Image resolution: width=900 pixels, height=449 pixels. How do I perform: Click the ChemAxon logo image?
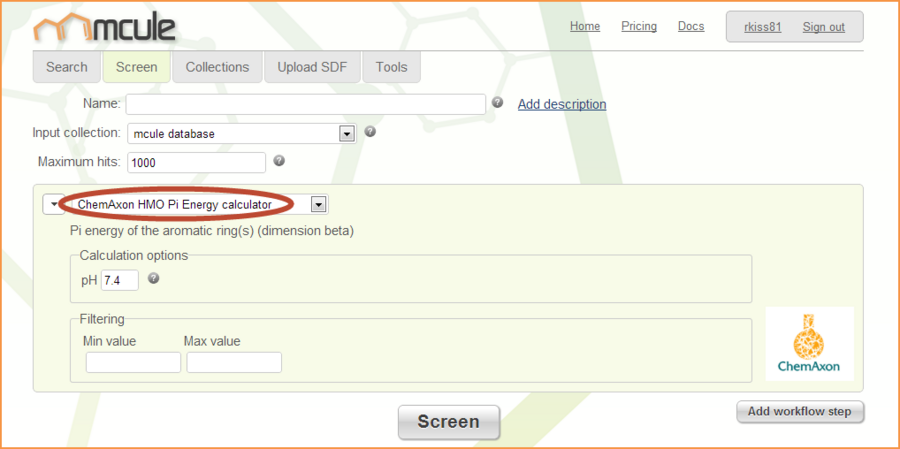pyautogui.click(x=809, y=343)
